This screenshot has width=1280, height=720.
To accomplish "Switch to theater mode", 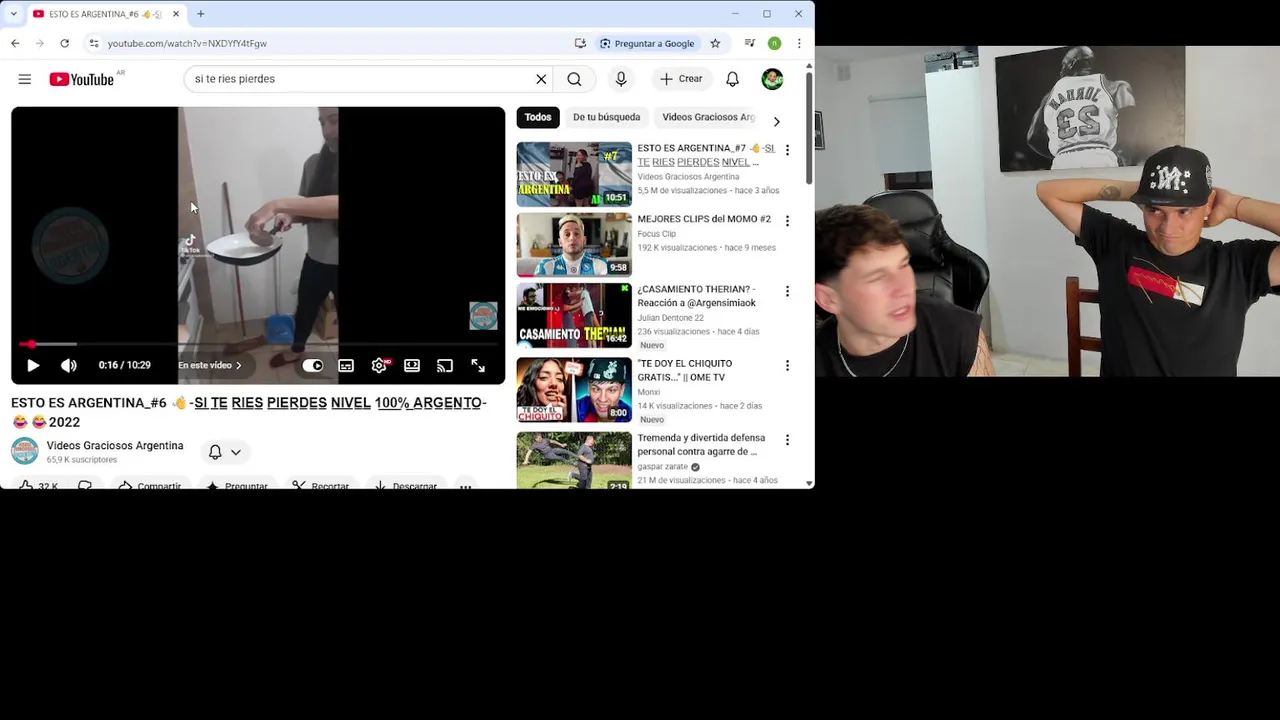I will 412,366.
